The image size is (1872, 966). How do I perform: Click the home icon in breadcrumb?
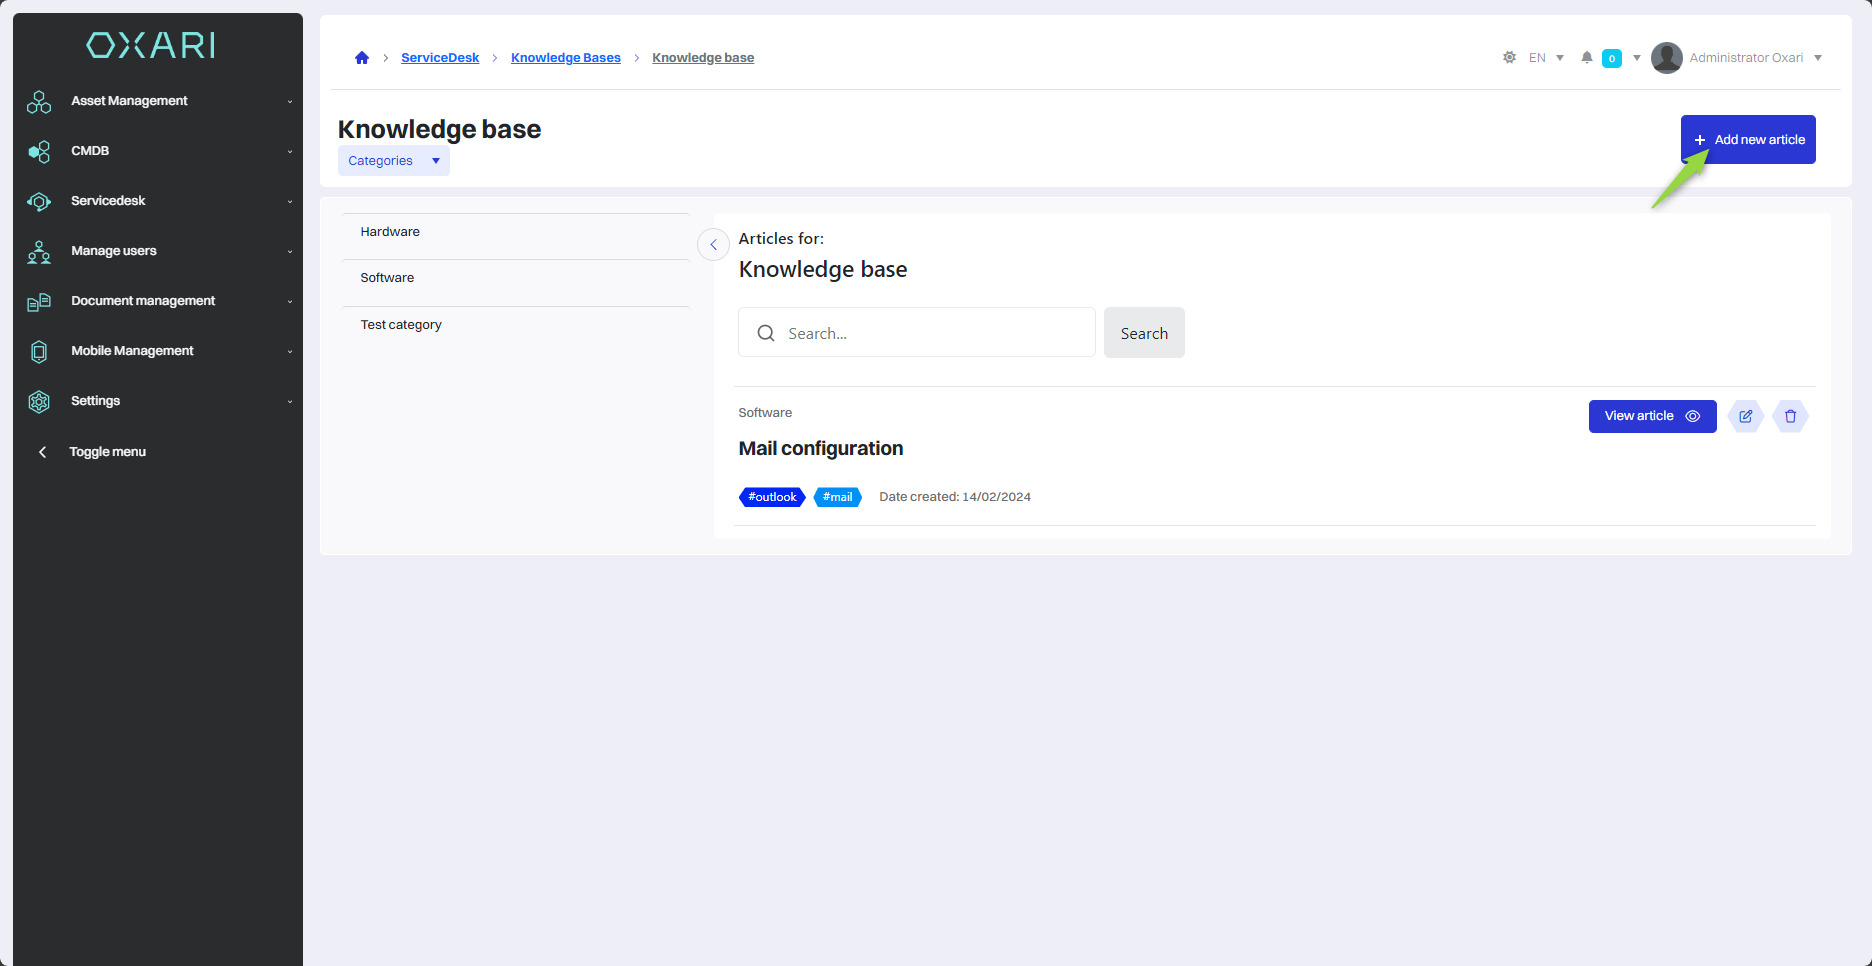click(362, 58)
